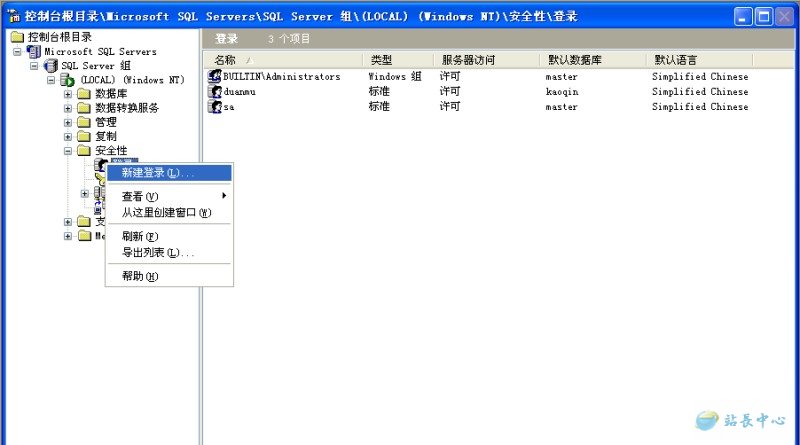Select (LOCAL) (Windows NT) tree label
The height and width of the screenshot is (445, 800).
(x=132, y=80)
